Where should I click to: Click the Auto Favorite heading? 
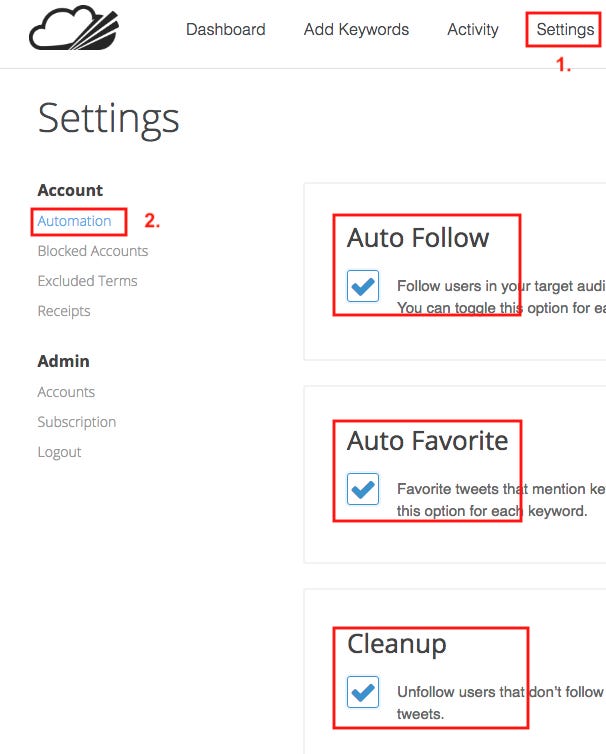[x=428, y=440]
